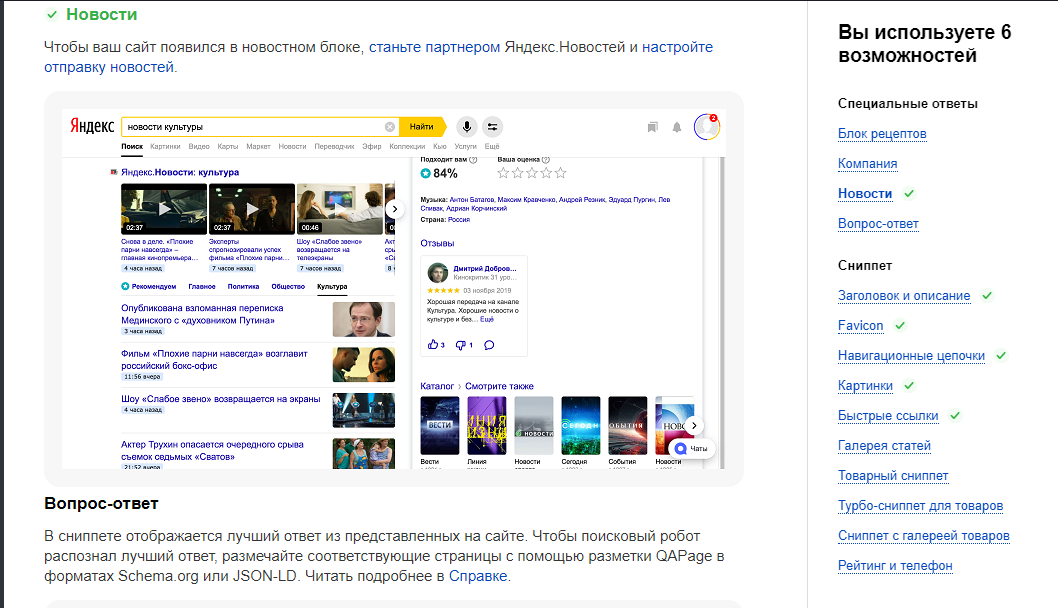This screenshot has height=608, width=1058.
Task: Click the Yandex logo
Action: (92, 126)
